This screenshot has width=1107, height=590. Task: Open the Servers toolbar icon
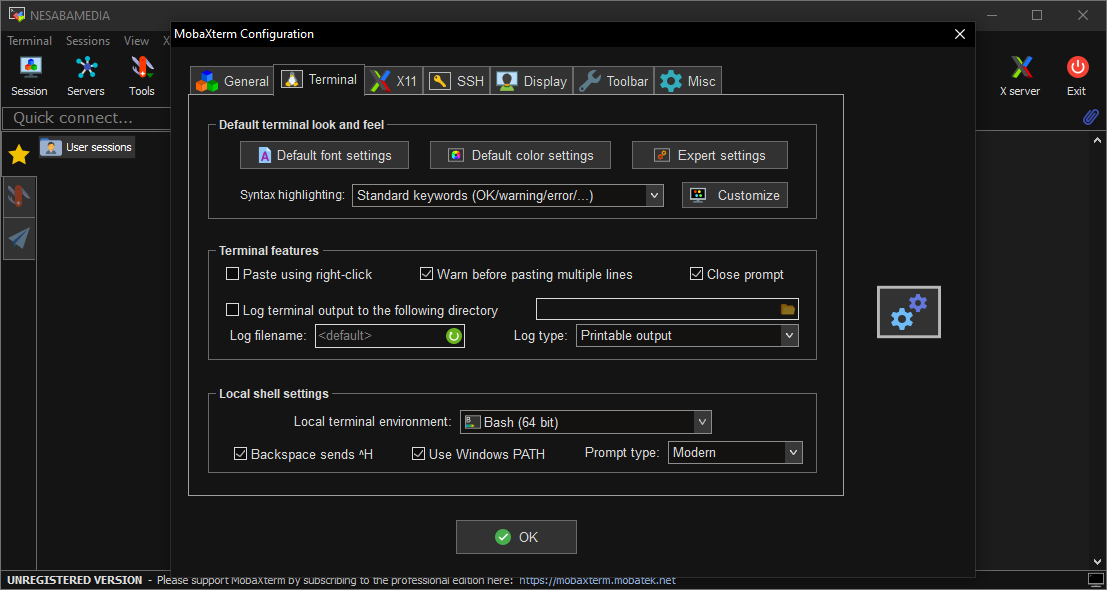pyautogui.click(x=86, y=76)
